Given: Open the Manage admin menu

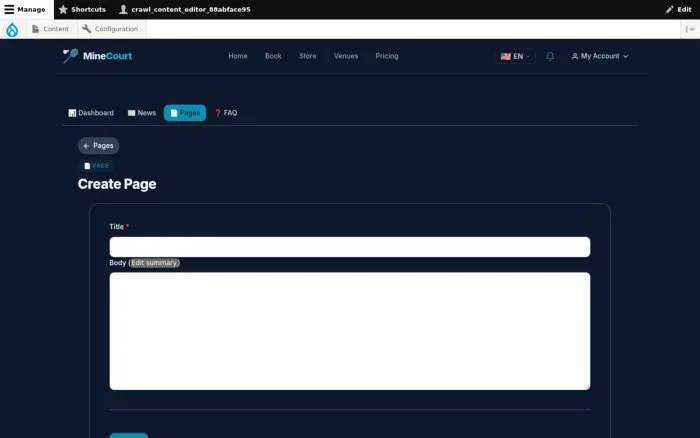Looking at the screenshot, I should coord(25,9).
